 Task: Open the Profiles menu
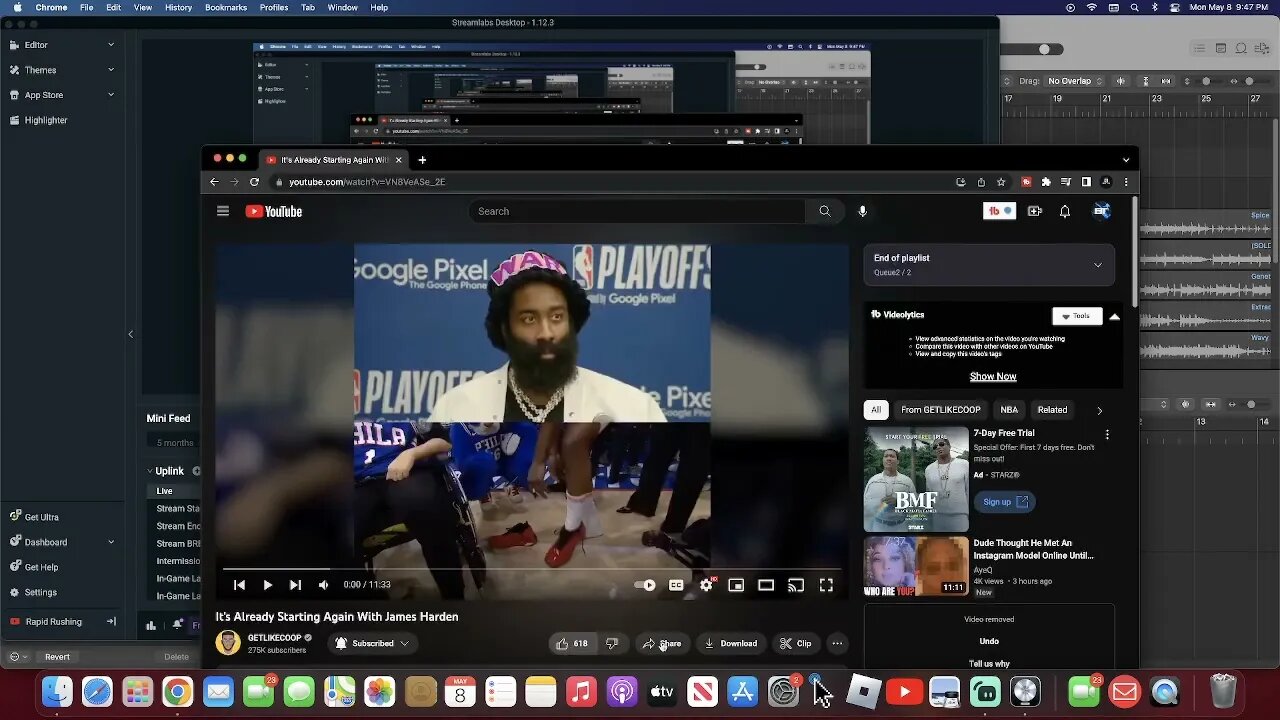tap(274, 7)
